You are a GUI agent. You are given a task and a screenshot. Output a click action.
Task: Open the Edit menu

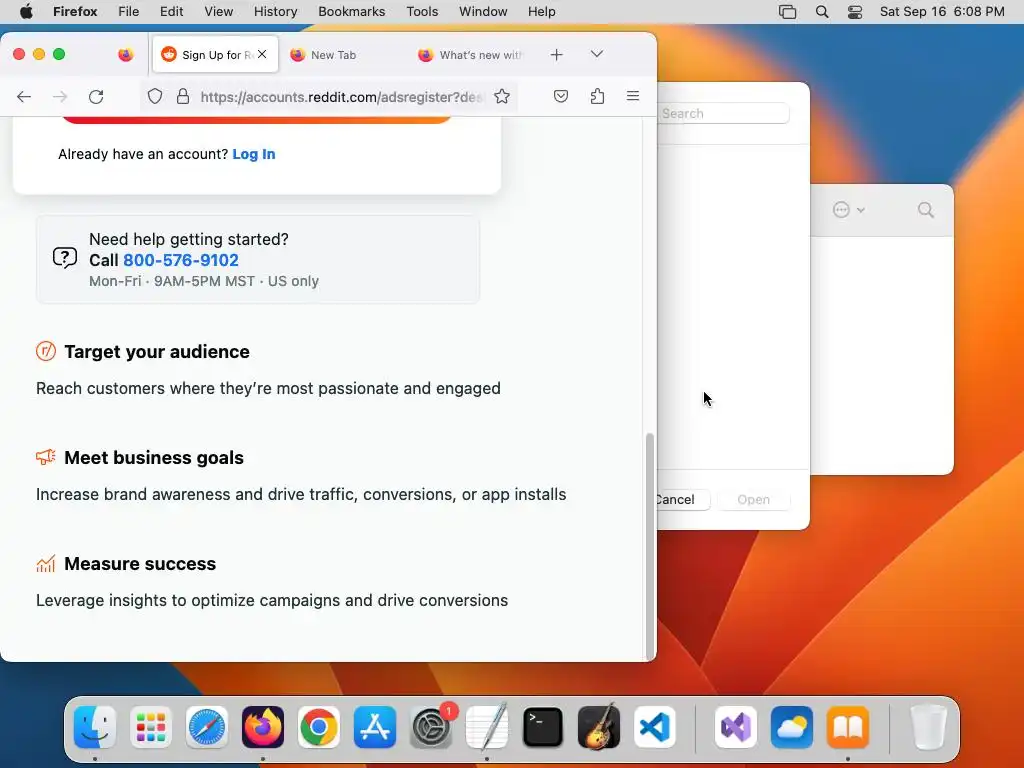click(172, 12)
